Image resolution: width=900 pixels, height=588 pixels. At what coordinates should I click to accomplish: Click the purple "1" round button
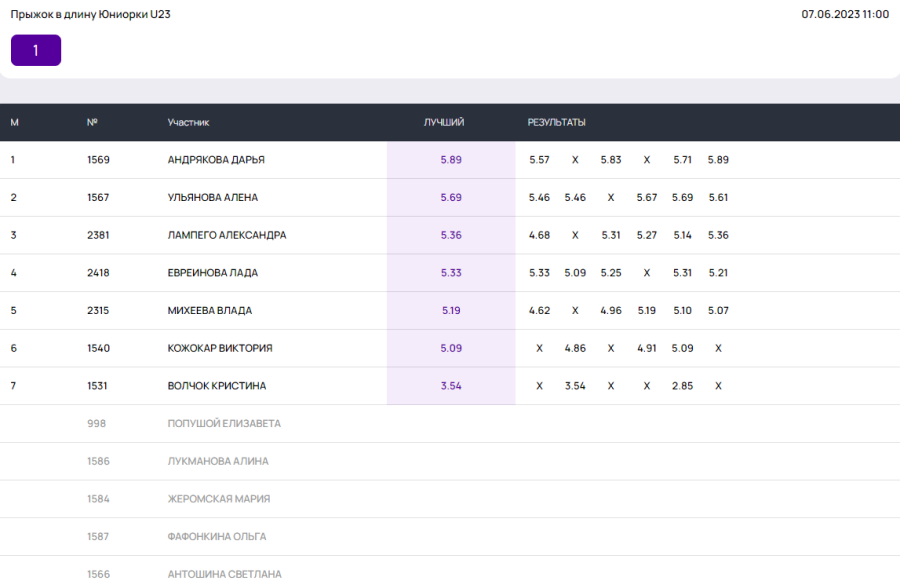36,50
